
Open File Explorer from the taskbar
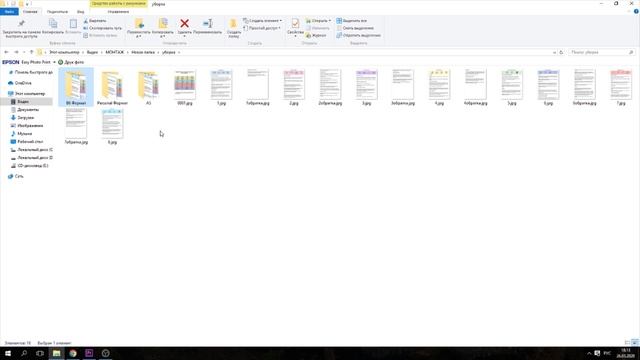pyautogui.click(x=56, y=353)
